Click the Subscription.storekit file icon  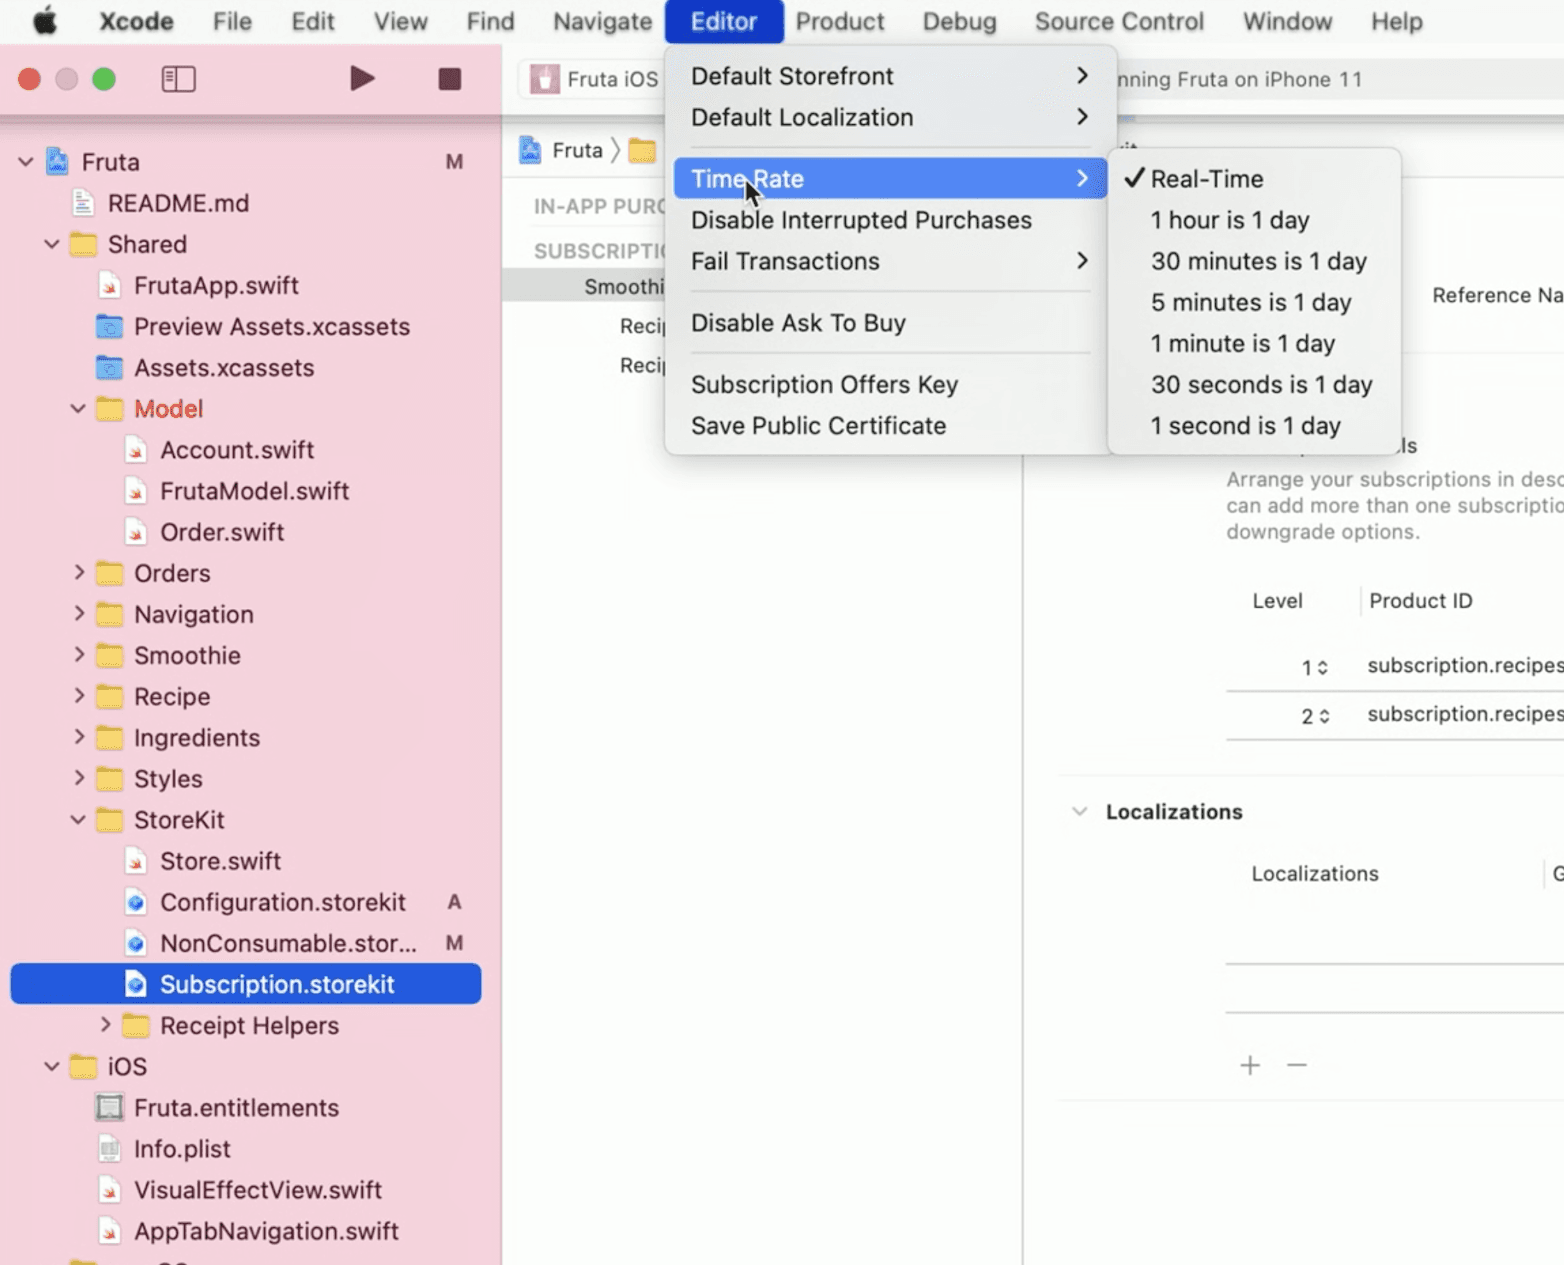point(136,984)
